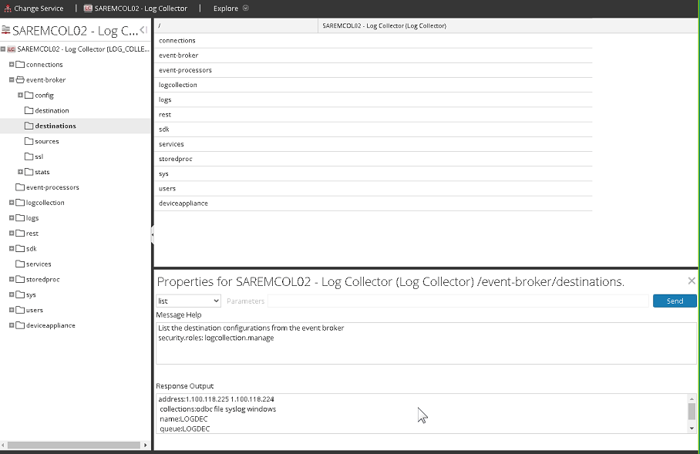Screen dimensions: 700x454
Task: Expand the storedproc tree node
Action: pos(12,279)
